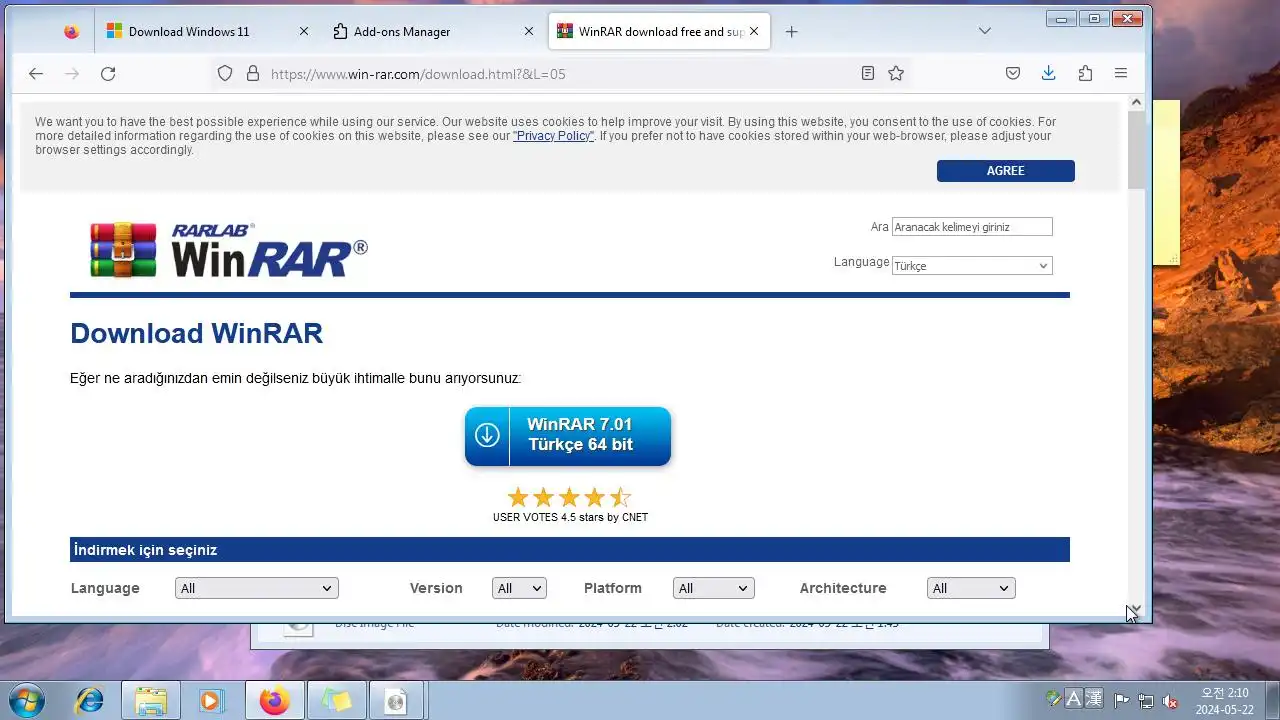This screenshot has width=1280, height=720.
Task: Click page scrollbar down arrow
Action: coord(1136,609)
